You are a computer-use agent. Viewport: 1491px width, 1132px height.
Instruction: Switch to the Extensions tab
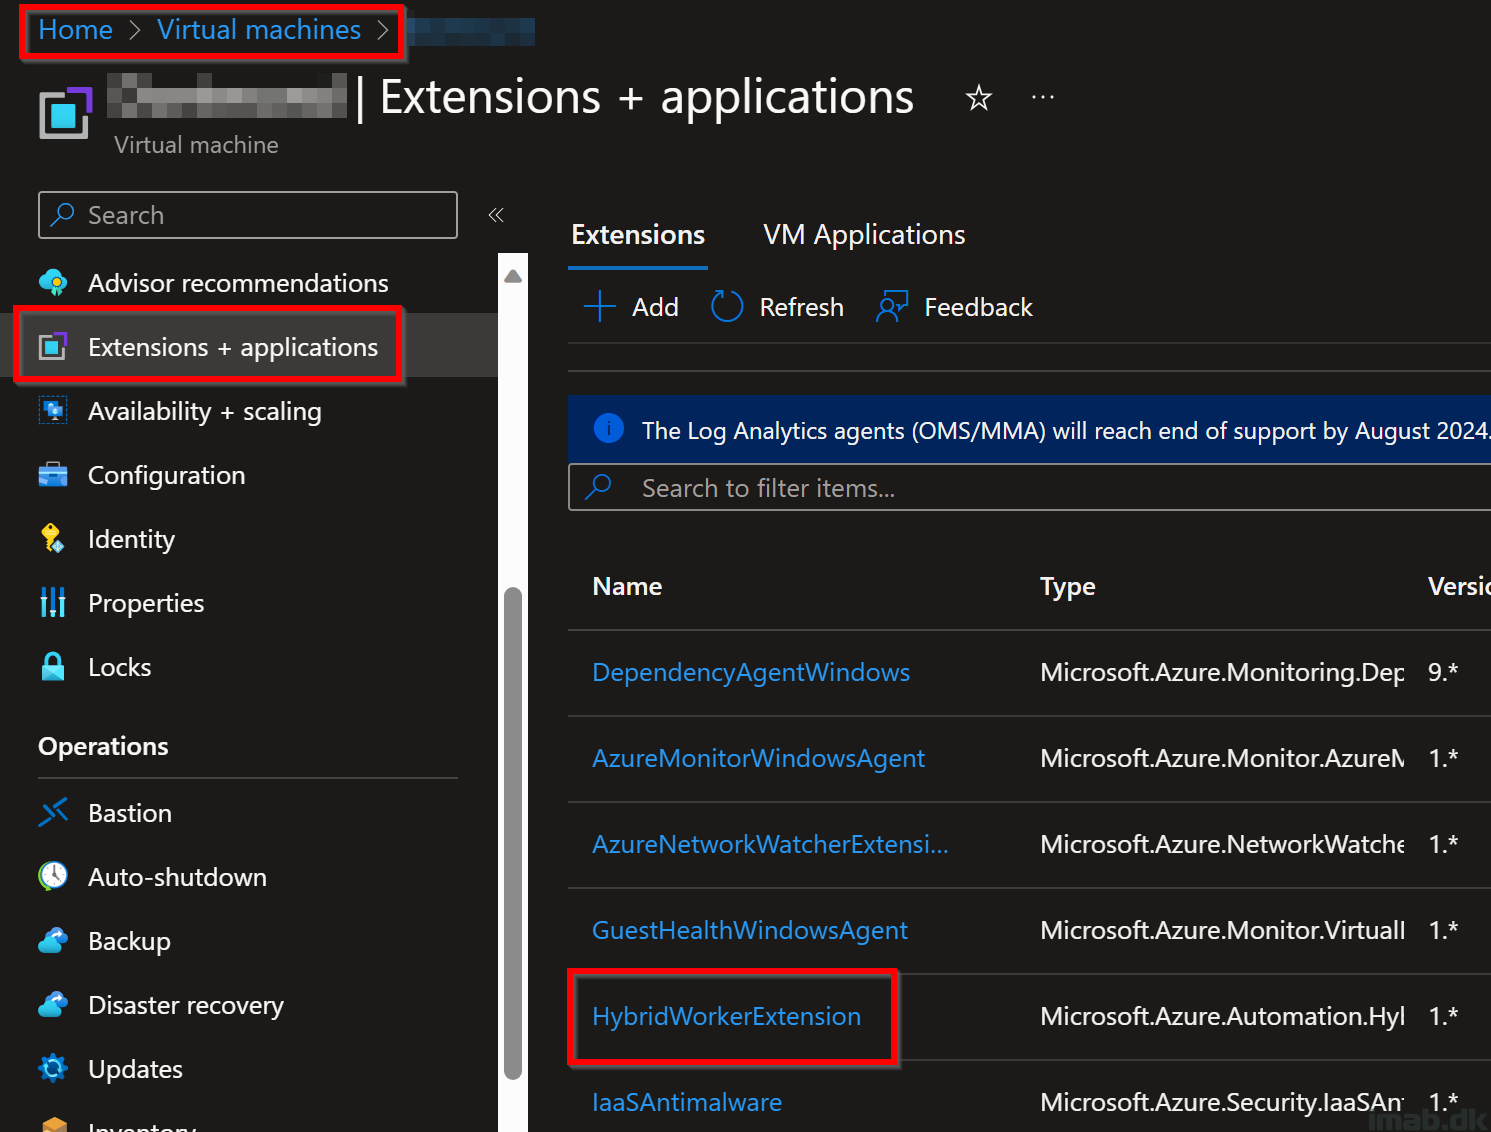pyautogui.click(x=638, y=235)
